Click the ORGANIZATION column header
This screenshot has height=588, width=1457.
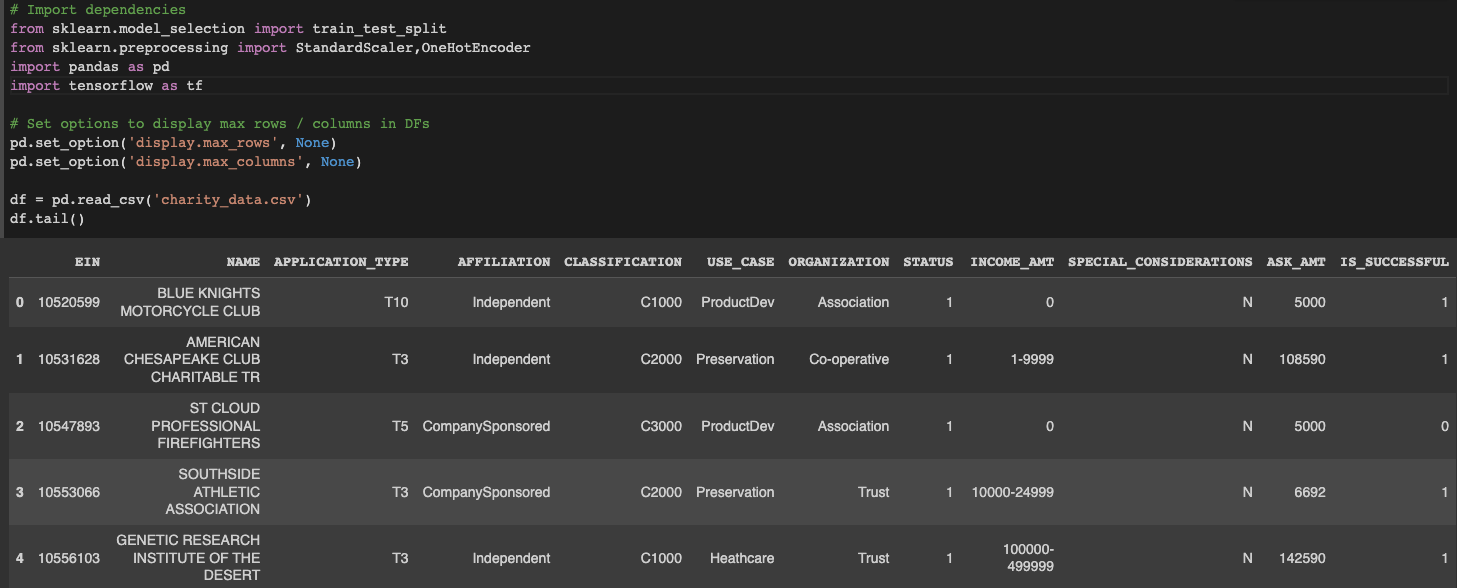tap(839, 262)
